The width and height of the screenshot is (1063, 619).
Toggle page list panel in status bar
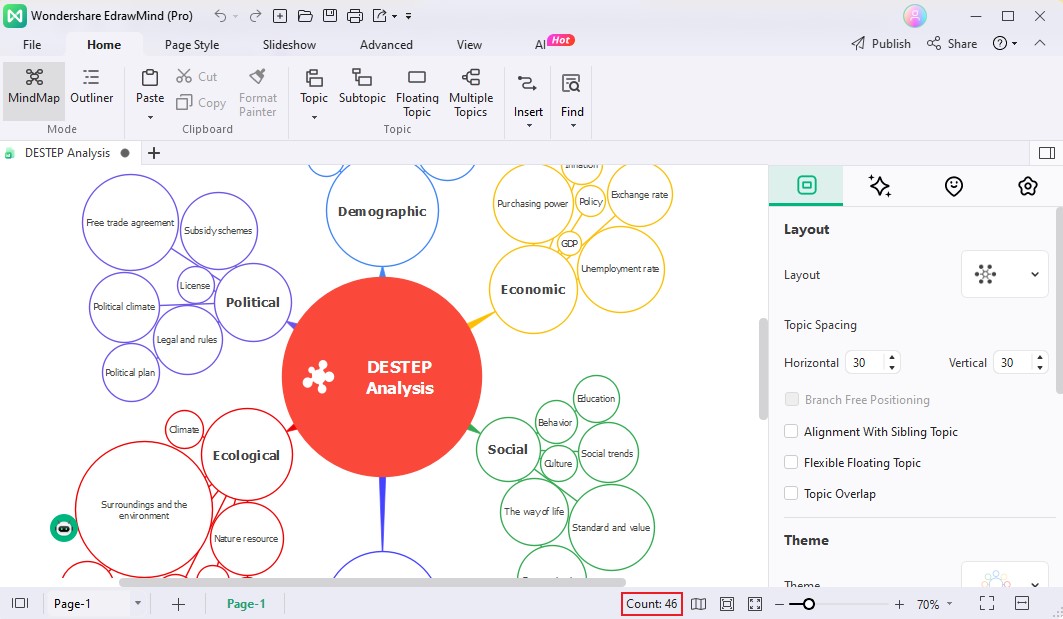tap(20, 603)
